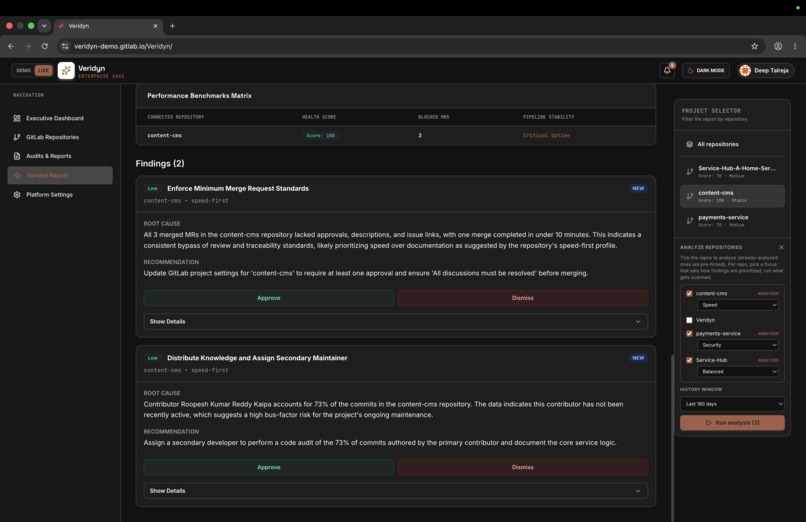Open the Speed focus dropdown for content-cms
Image resolution: width=806 pixels, height=522 pixels.
pyautogui.click(x=738, y=305)
